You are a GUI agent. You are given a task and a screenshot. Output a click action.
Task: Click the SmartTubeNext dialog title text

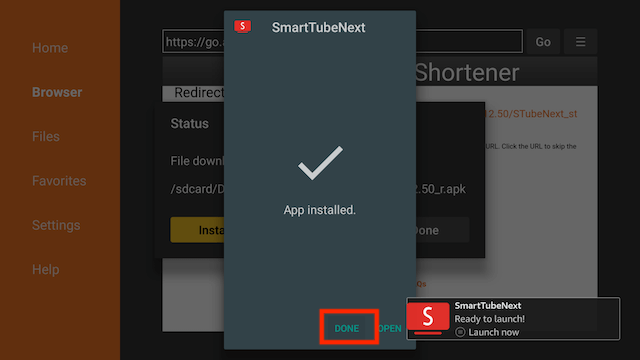coord(318,27)
